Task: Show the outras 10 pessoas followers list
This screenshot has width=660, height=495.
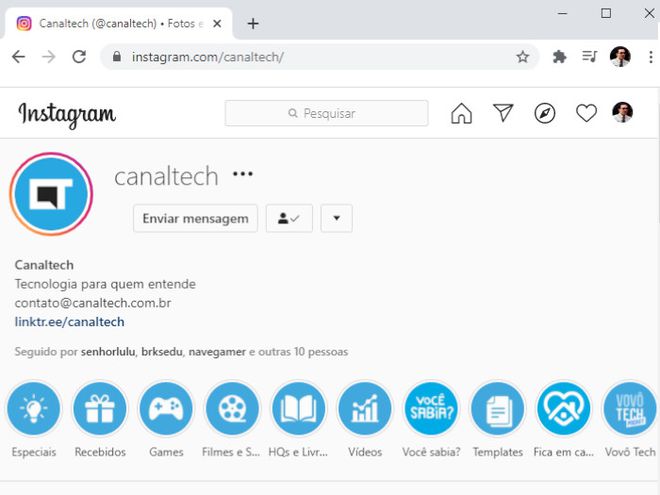Action: 303,352
